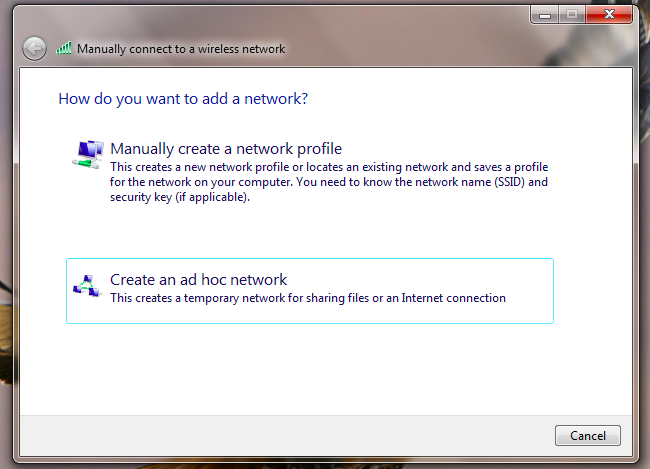Viewport: 650px width, 469px height.
Task: Click the ad hoc network computers icon
Action: [x=87, y=286]
